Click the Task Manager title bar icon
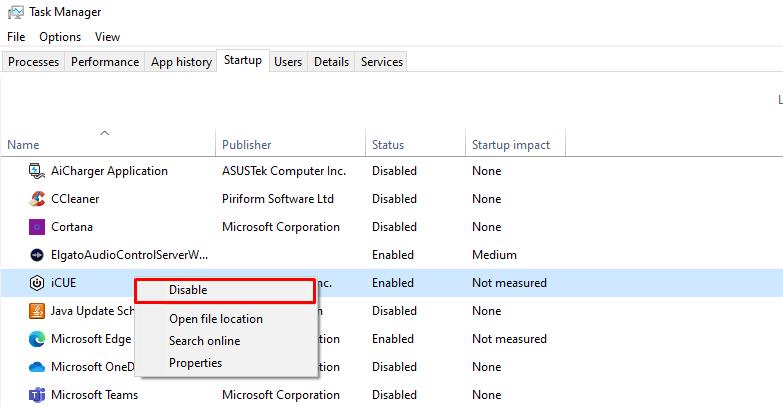Image resolution: width=783 pixels, height=407 pixels. pos(15,12)
